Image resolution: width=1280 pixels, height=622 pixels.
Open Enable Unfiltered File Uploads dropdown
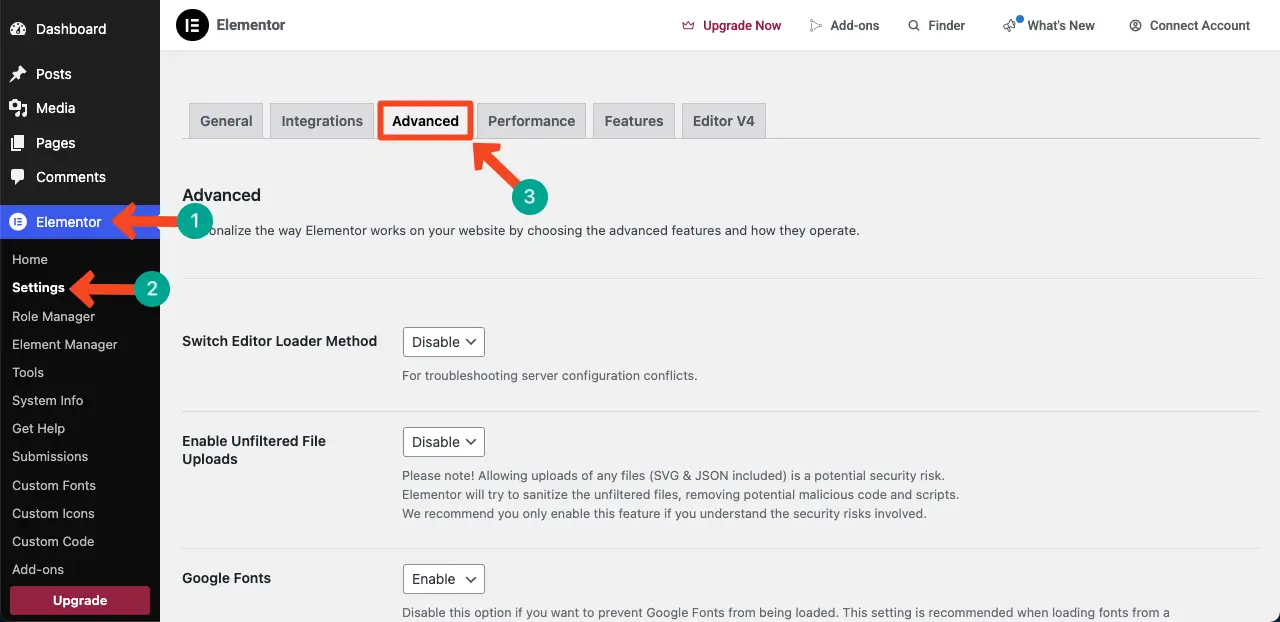point(444,442)
